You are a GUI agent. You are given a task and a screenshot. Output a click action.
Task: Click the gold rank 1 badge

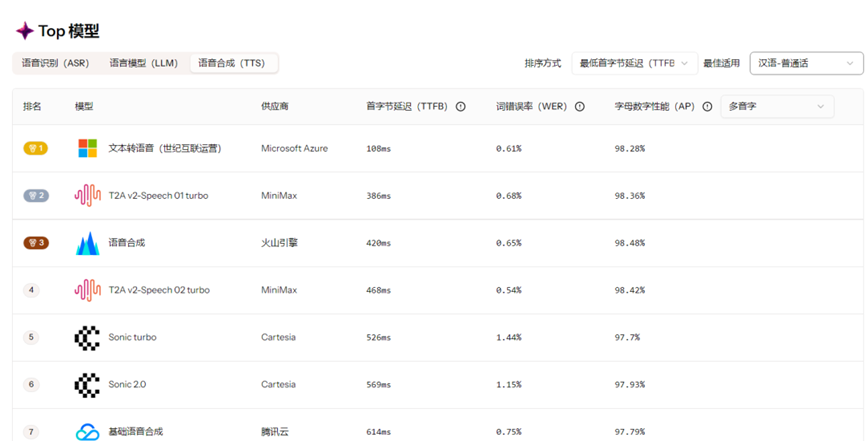click(36, 148)
